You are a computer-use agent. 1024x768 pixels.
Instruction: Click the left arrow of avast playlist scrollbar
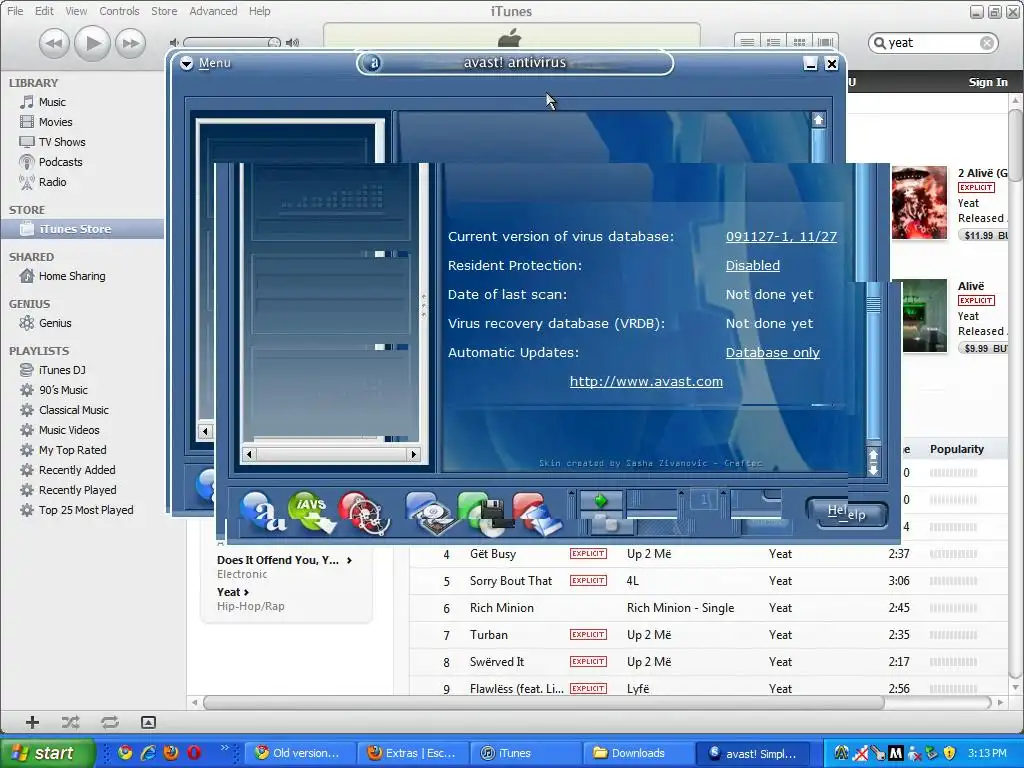point(249,454)
